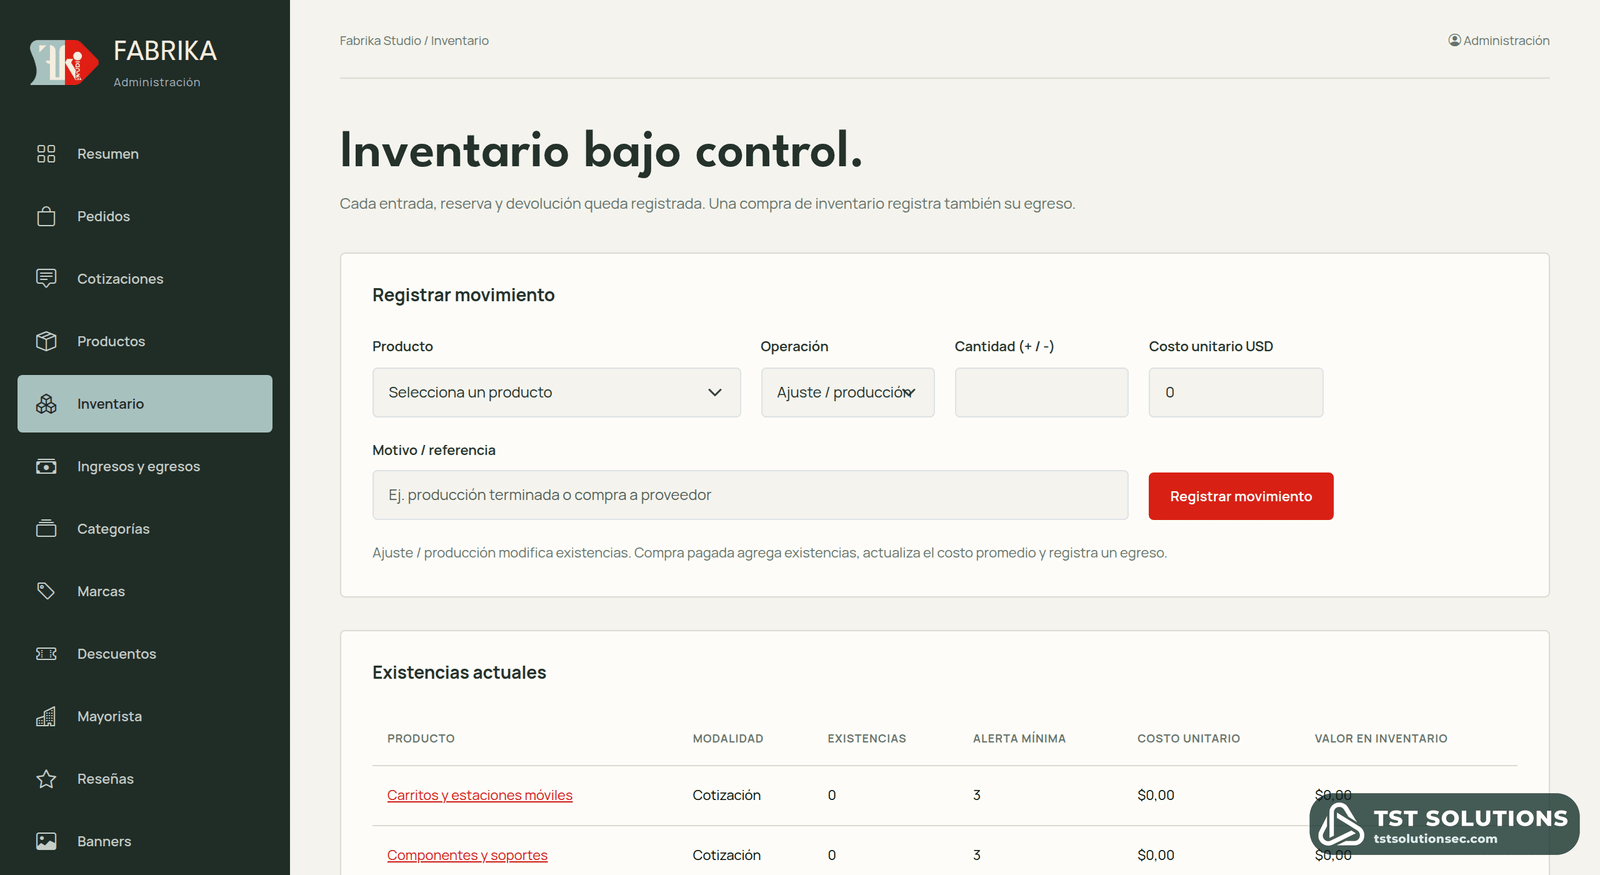Open the 'Componentes y soportes' link
Viewport: 1600px width, 875px height.
tap(467, 855)
